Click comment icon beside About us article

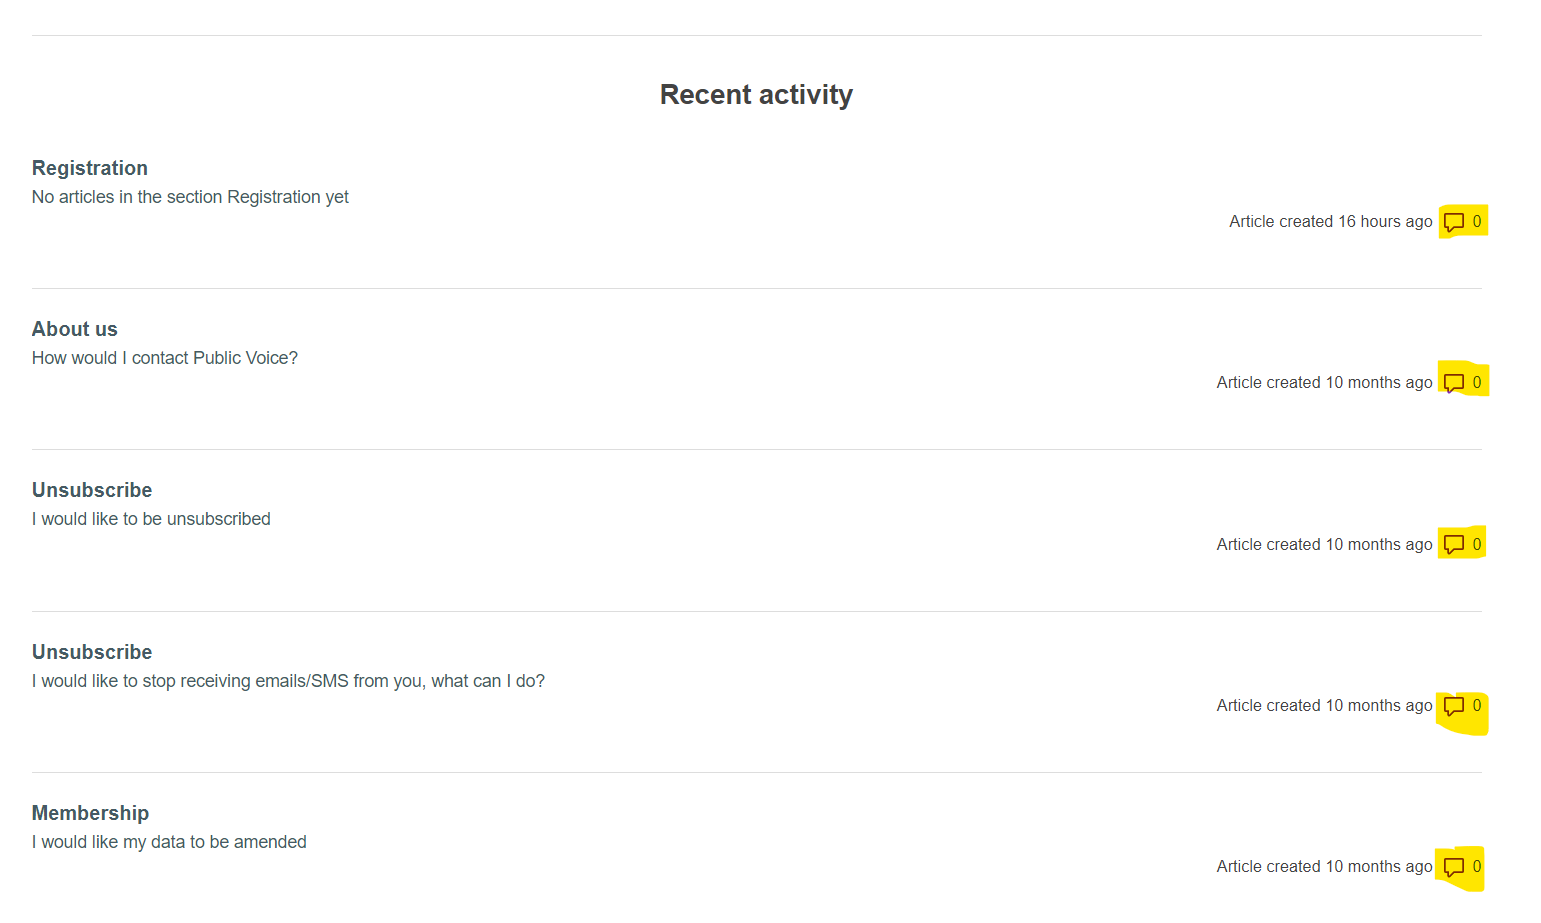[x=1454, y=383]
